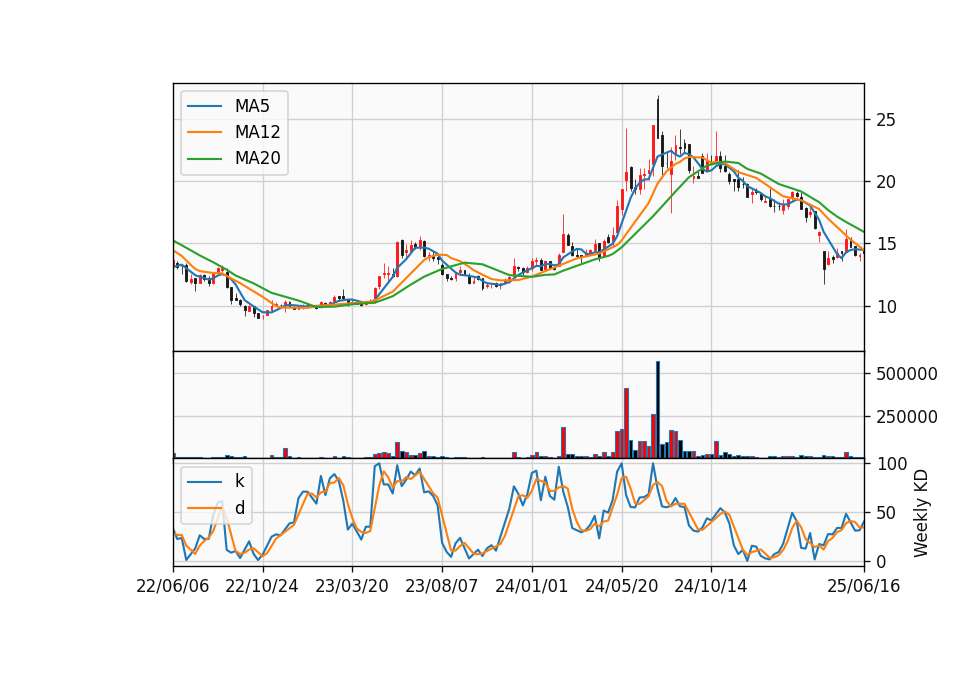Click the volume axis value 250000

[x=907, y=417]
